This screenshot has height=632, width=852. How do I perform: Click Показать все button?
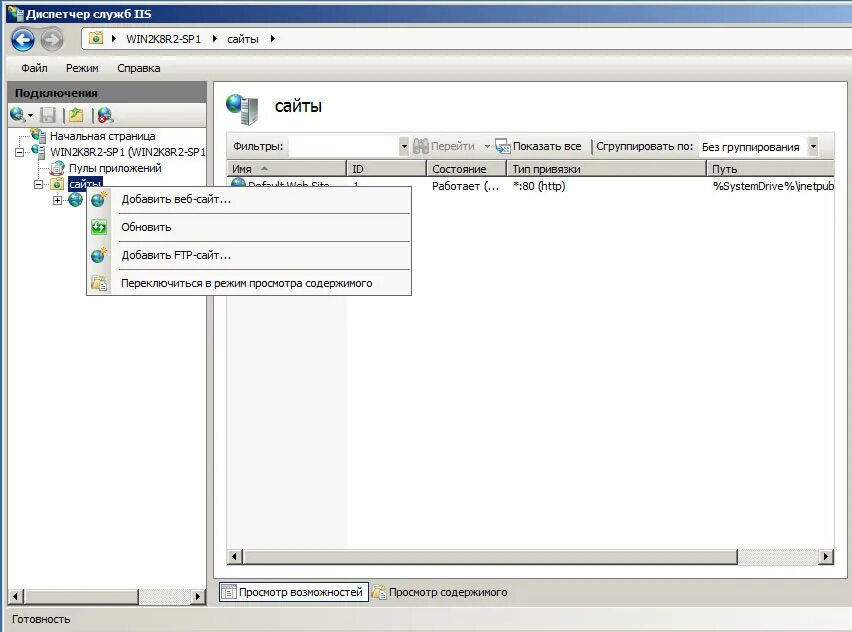point(538,146)
